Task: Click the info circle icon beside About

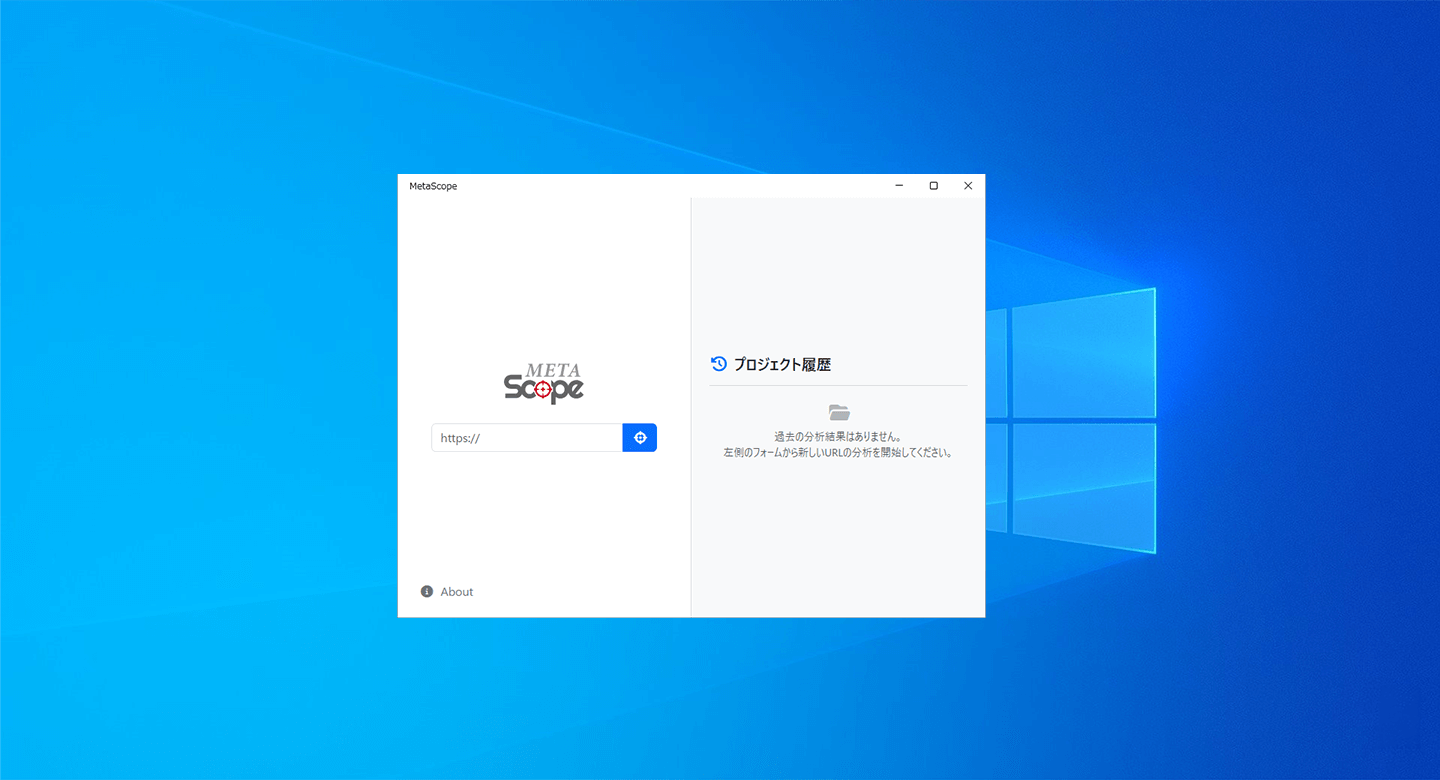Action: [x=427, y=592]
